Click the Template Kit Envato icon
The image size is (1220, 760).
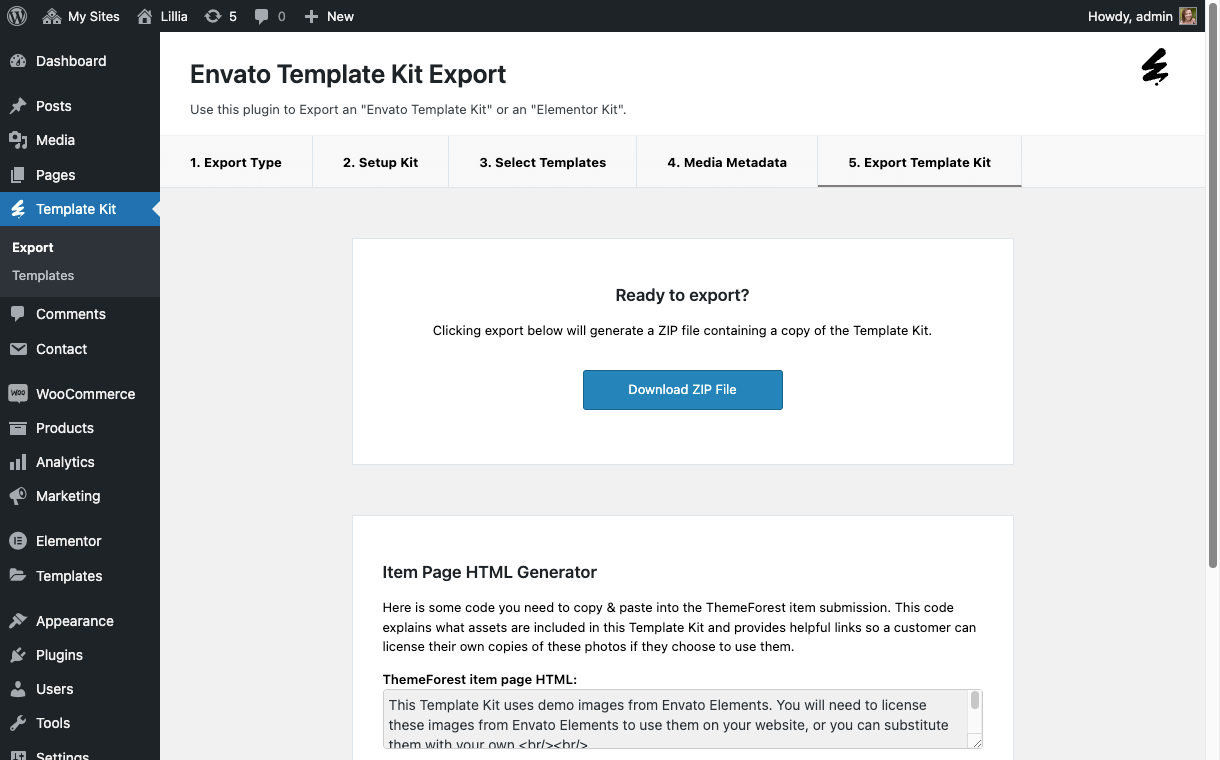coord(18,209)
